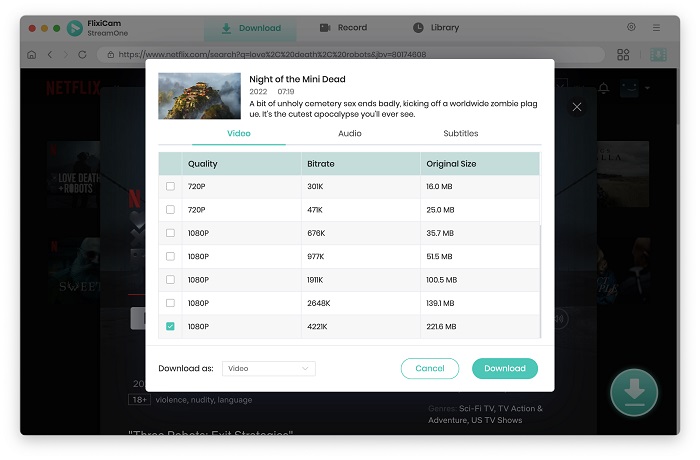Reload the page with the refresh icon

pos(82,54)
